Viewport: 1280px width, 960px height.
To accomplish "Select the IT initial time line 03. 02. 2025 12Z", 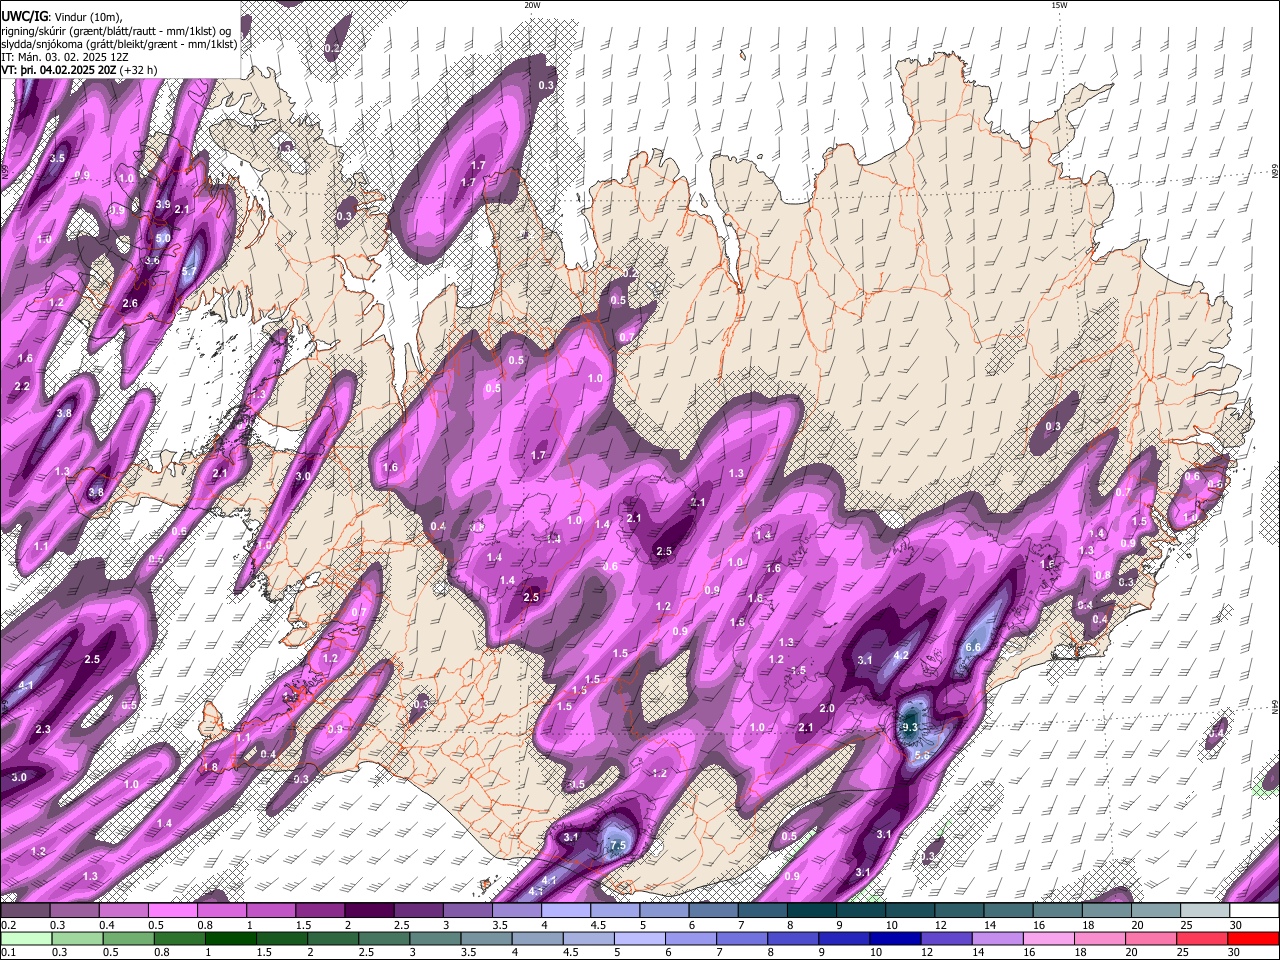I will pos(64,57).
